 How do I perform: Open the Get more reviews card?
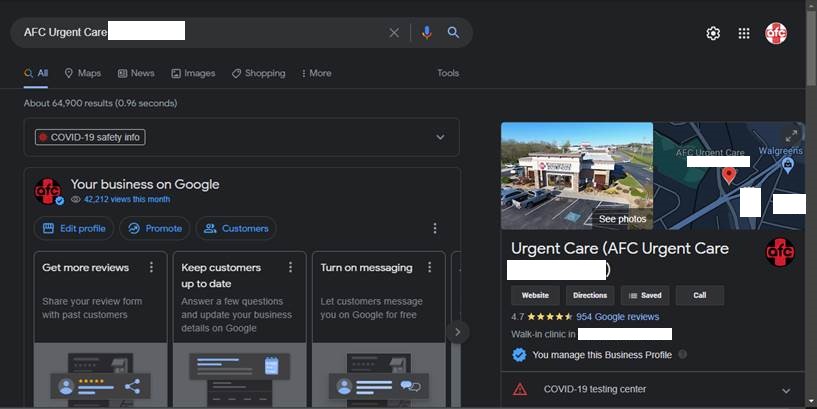[x=101, y=329]
